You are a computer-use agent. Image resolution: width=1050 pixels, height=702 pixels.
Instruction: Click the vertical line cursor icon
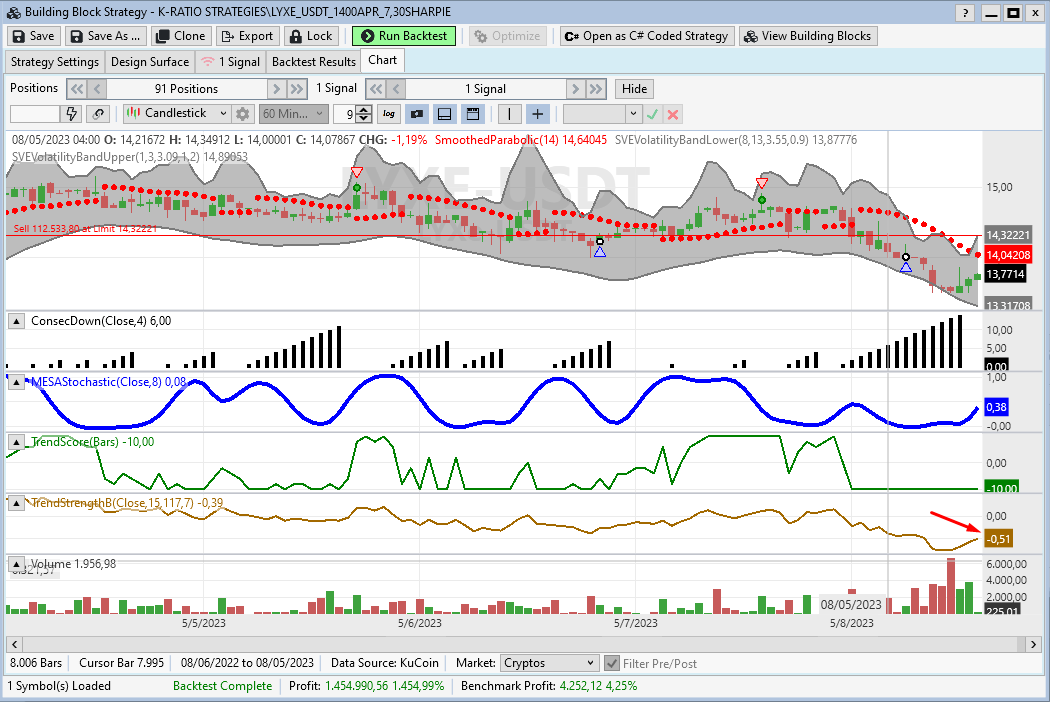pos(510,114)
